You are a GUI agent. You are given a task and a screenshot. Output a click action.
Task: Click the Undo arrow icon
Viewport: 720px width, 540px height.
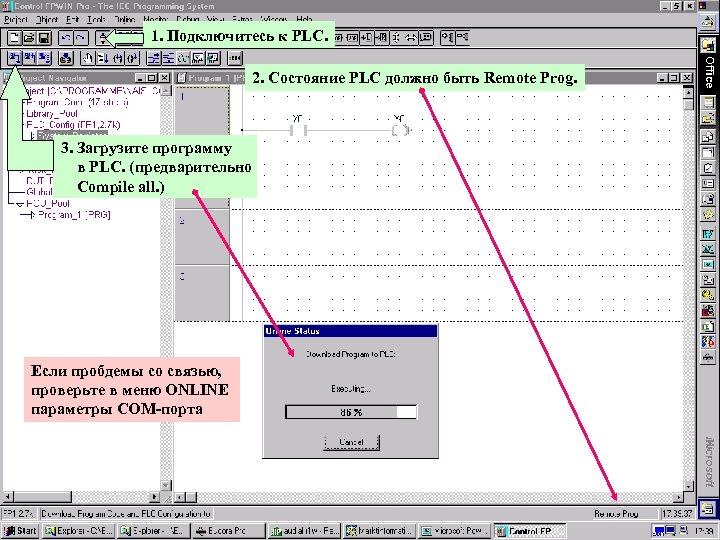pos(66,37)
